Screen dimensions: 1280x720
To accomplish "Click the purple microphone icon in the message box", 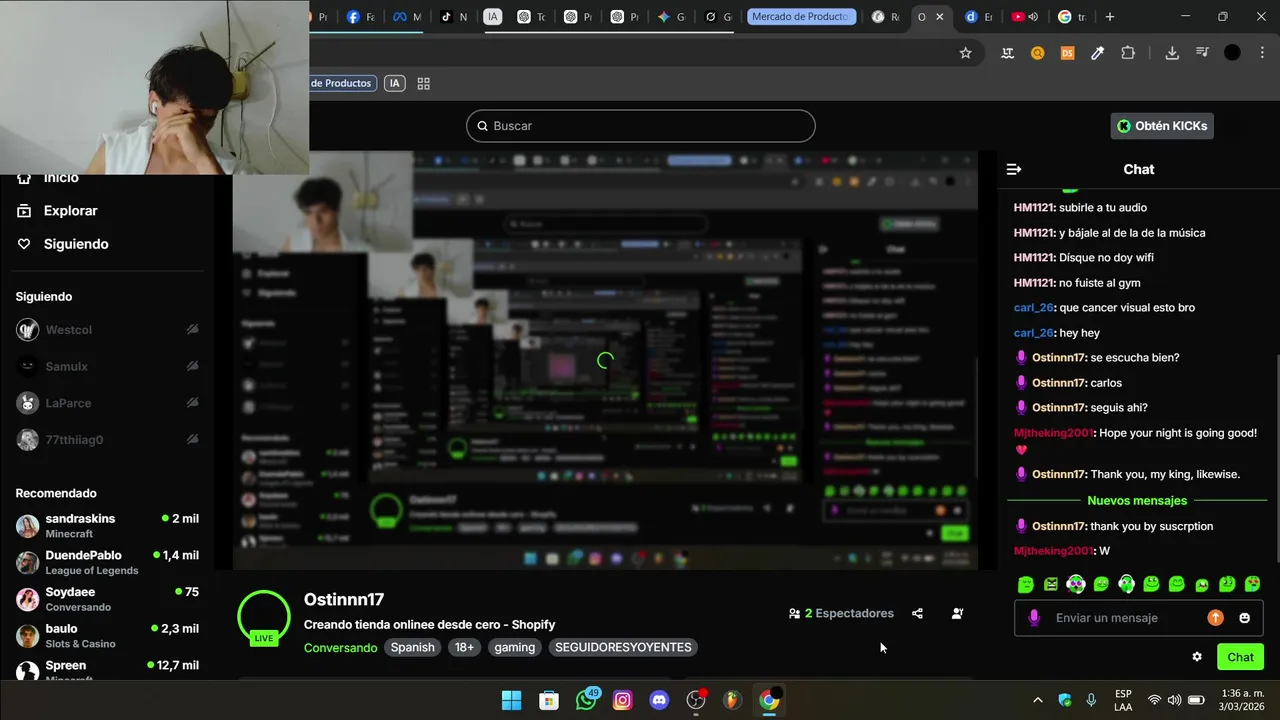I will 1034,618.
